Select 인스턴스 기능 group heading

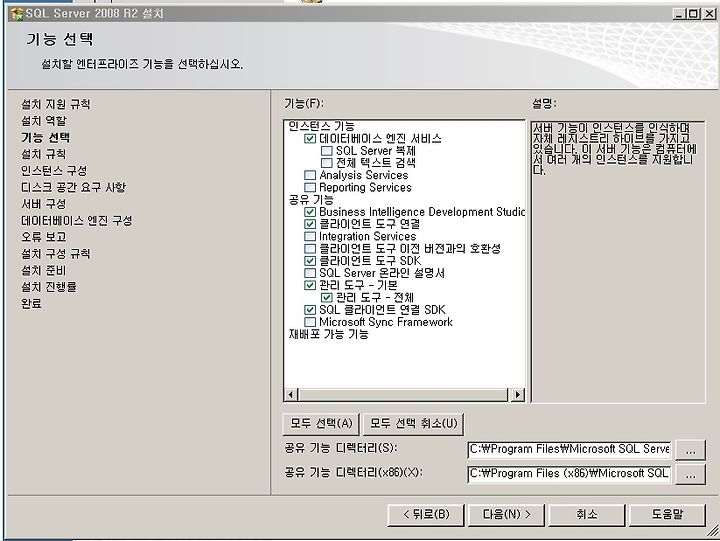click(x=321, y=126)
